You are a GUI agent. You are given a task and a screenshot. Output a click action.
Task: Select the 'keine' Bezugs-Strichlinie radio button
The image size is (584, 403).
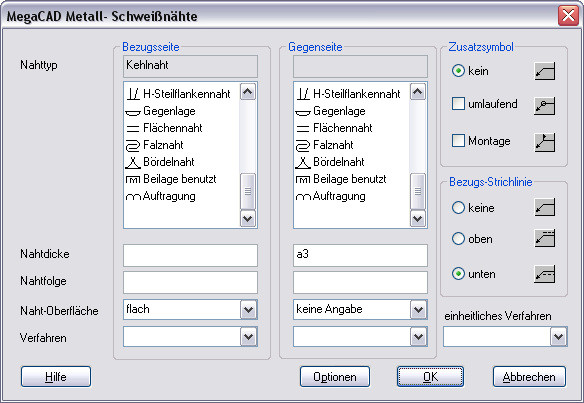point(458,207)
